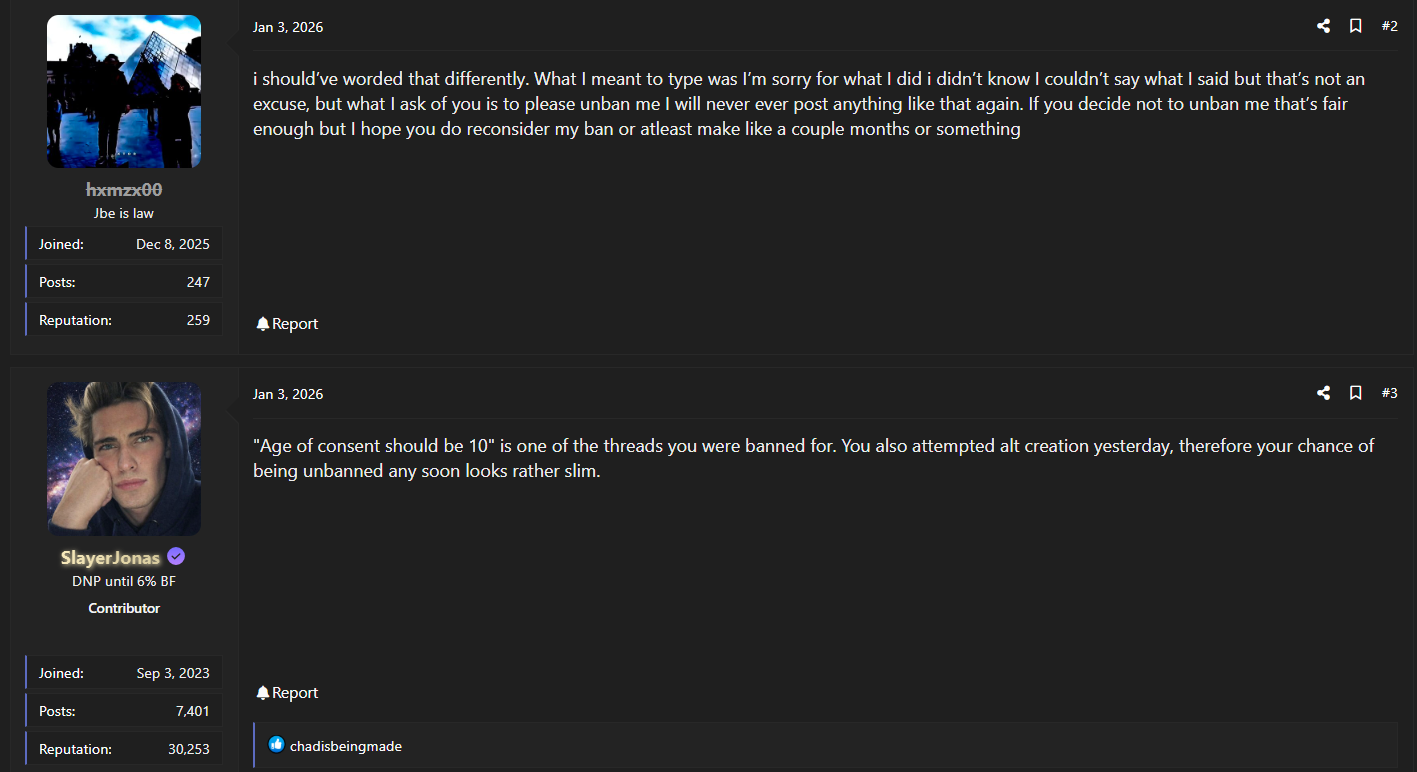Click the blue like icon beside chadisbeingmade
The height and width of the screenshot is (772, 1417).
(276, 745)
